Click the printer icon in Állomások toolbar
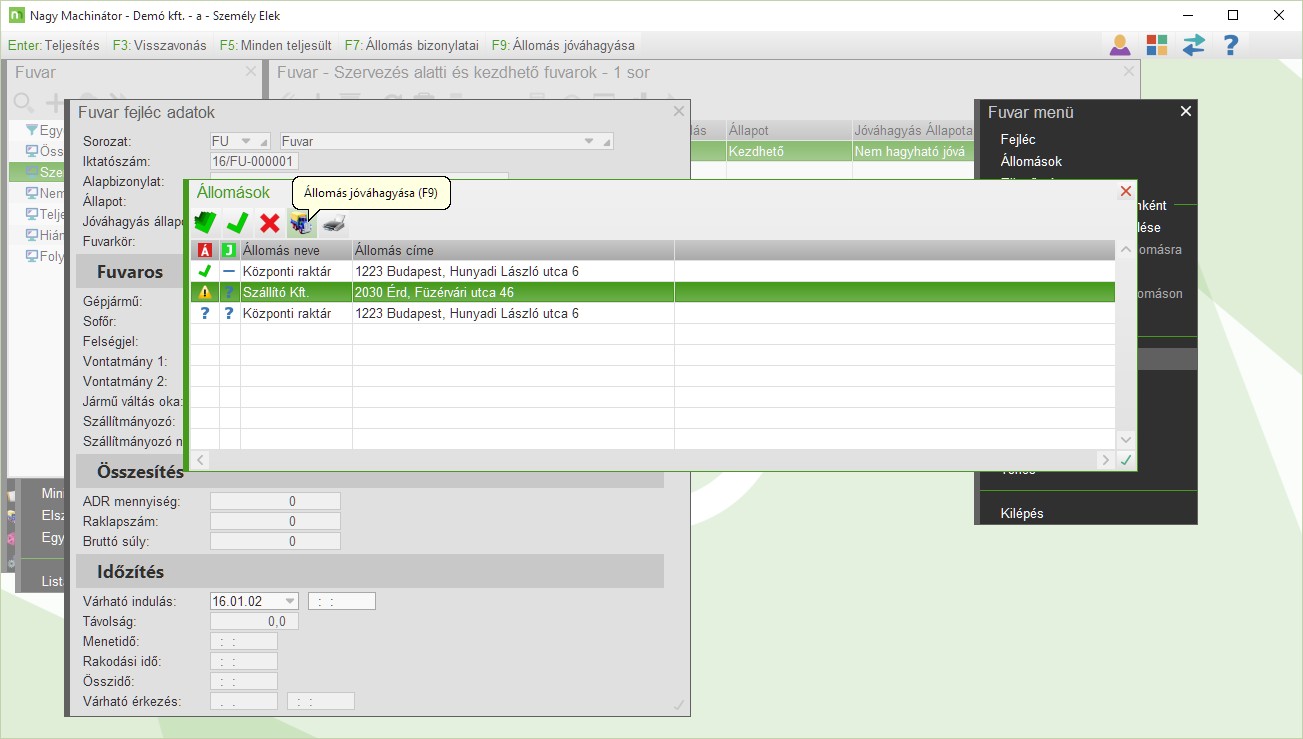Screen dimensions: 1303x739 tap(333, 223)
